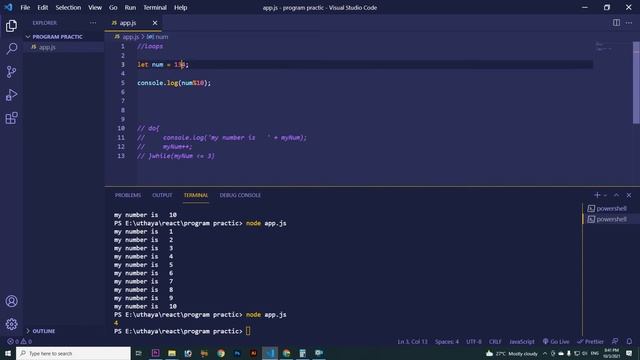The image size is (640, 360).
Task: Open the terminal launch profile dropdown arrow
Action: (605, 195)
